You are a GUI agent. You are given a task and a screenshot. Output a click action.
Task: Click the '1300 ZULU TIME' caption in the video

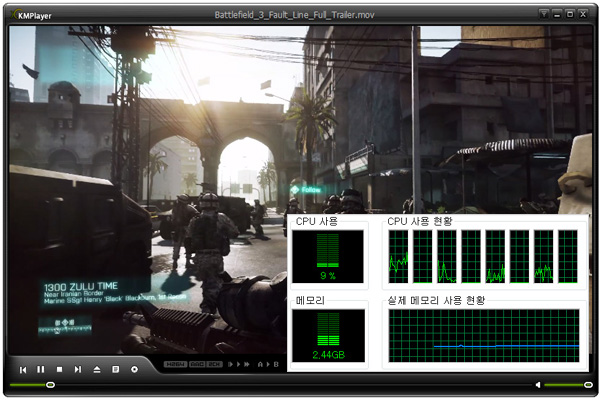coord(80,287)
